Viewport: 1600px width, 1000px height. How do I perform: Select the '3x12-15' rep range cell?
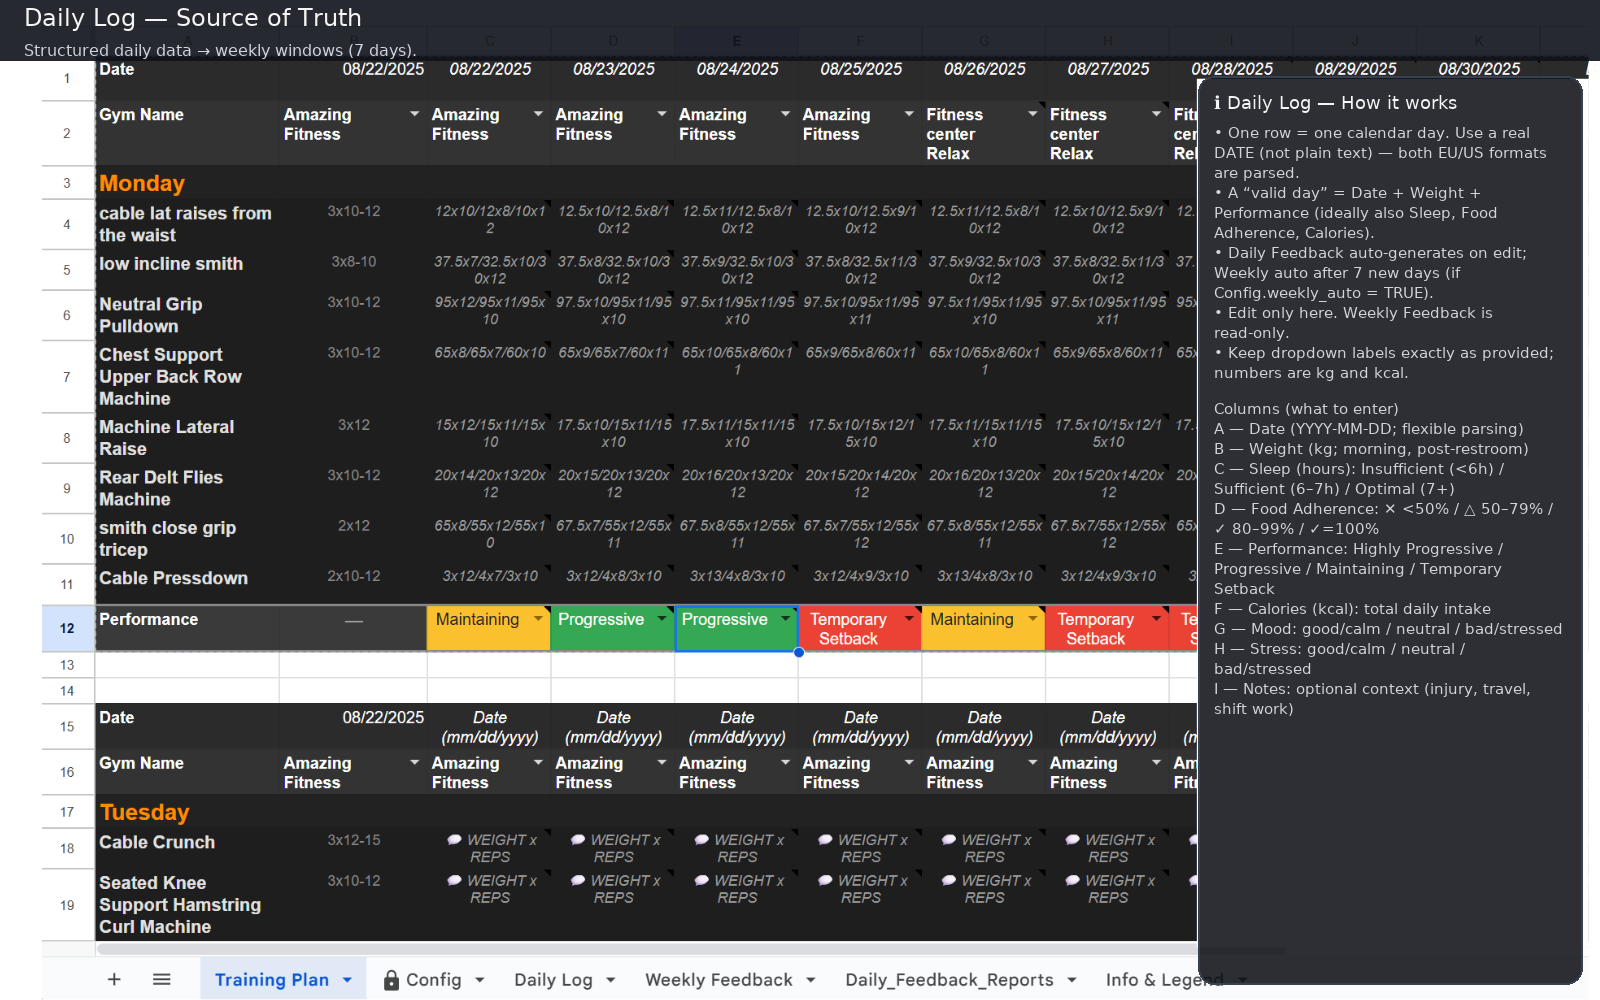[x=353, y=848]
